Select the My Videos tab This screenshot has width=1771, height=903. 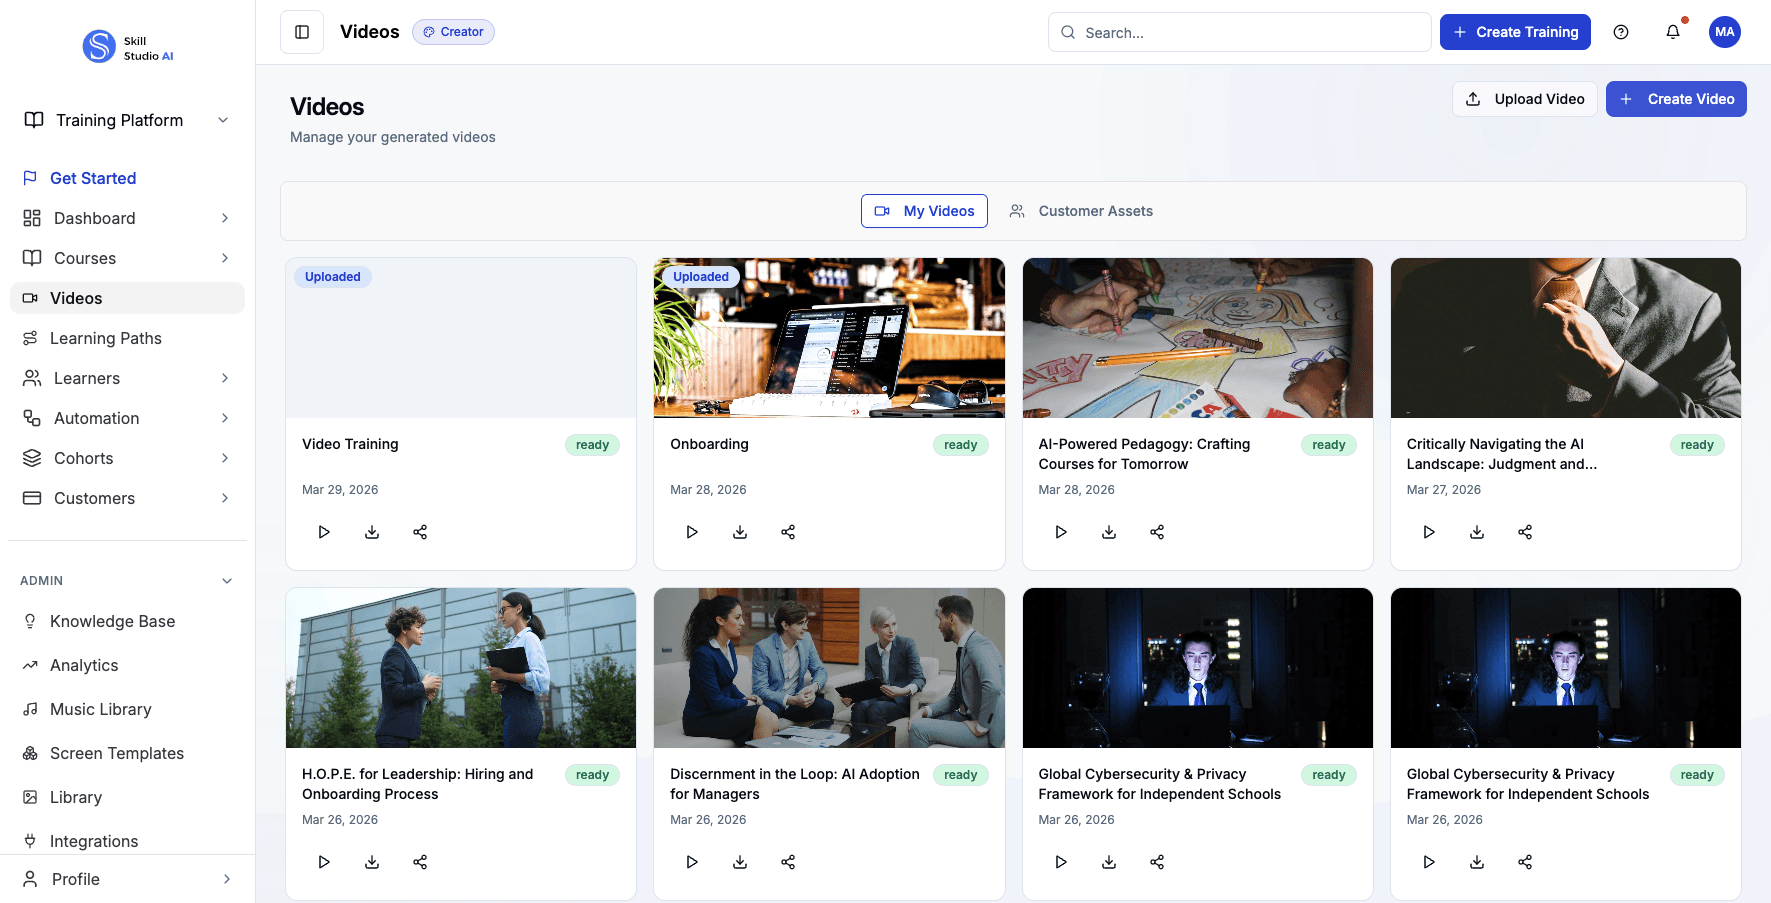[x=923, y=210]
